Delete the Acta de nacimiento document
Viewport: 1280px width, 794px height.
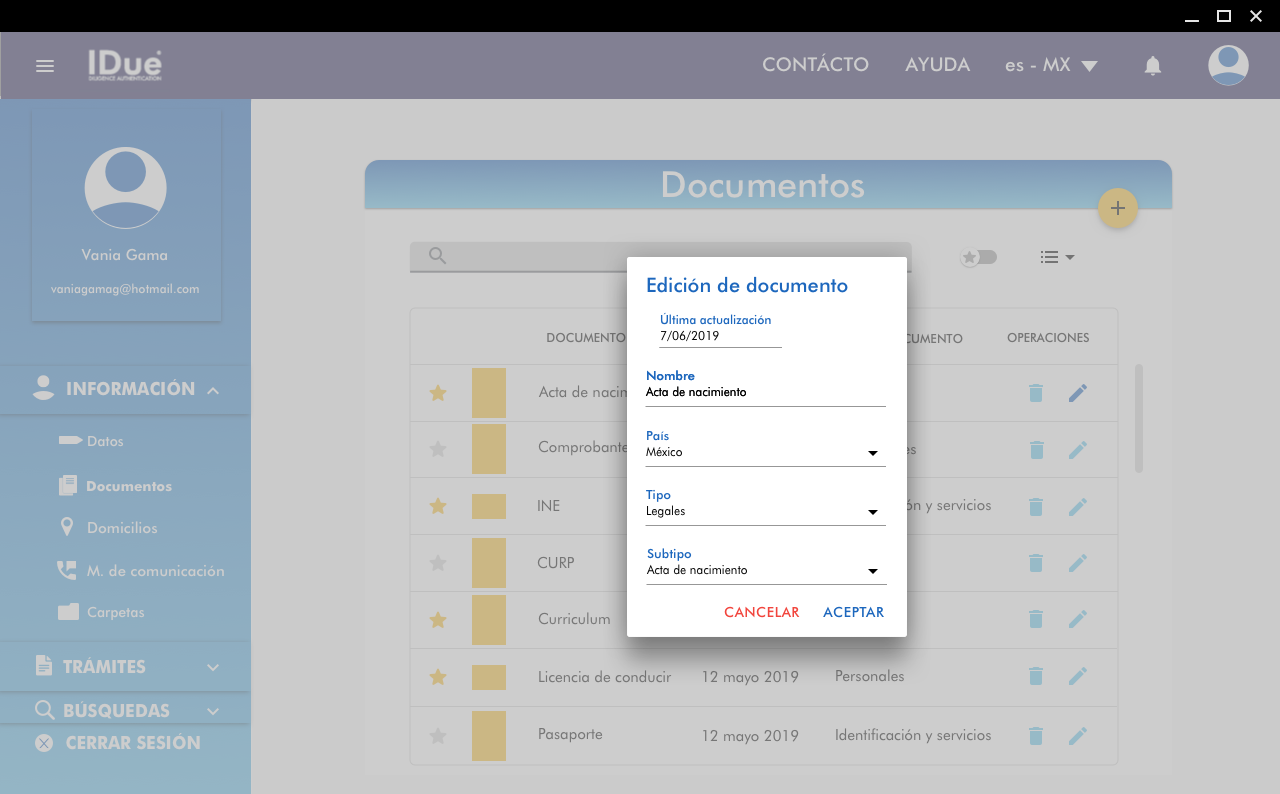click(x=1036, y=393)
